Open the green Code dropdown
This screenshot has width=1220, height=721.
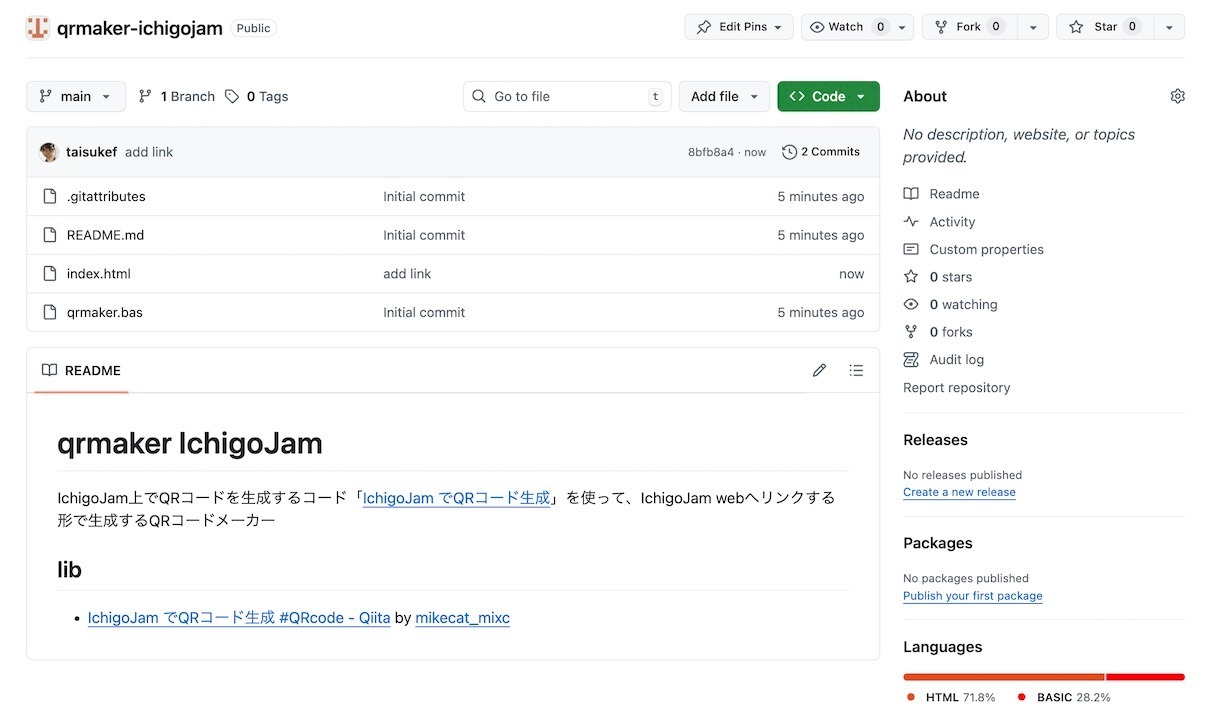(x=828, y=97)
